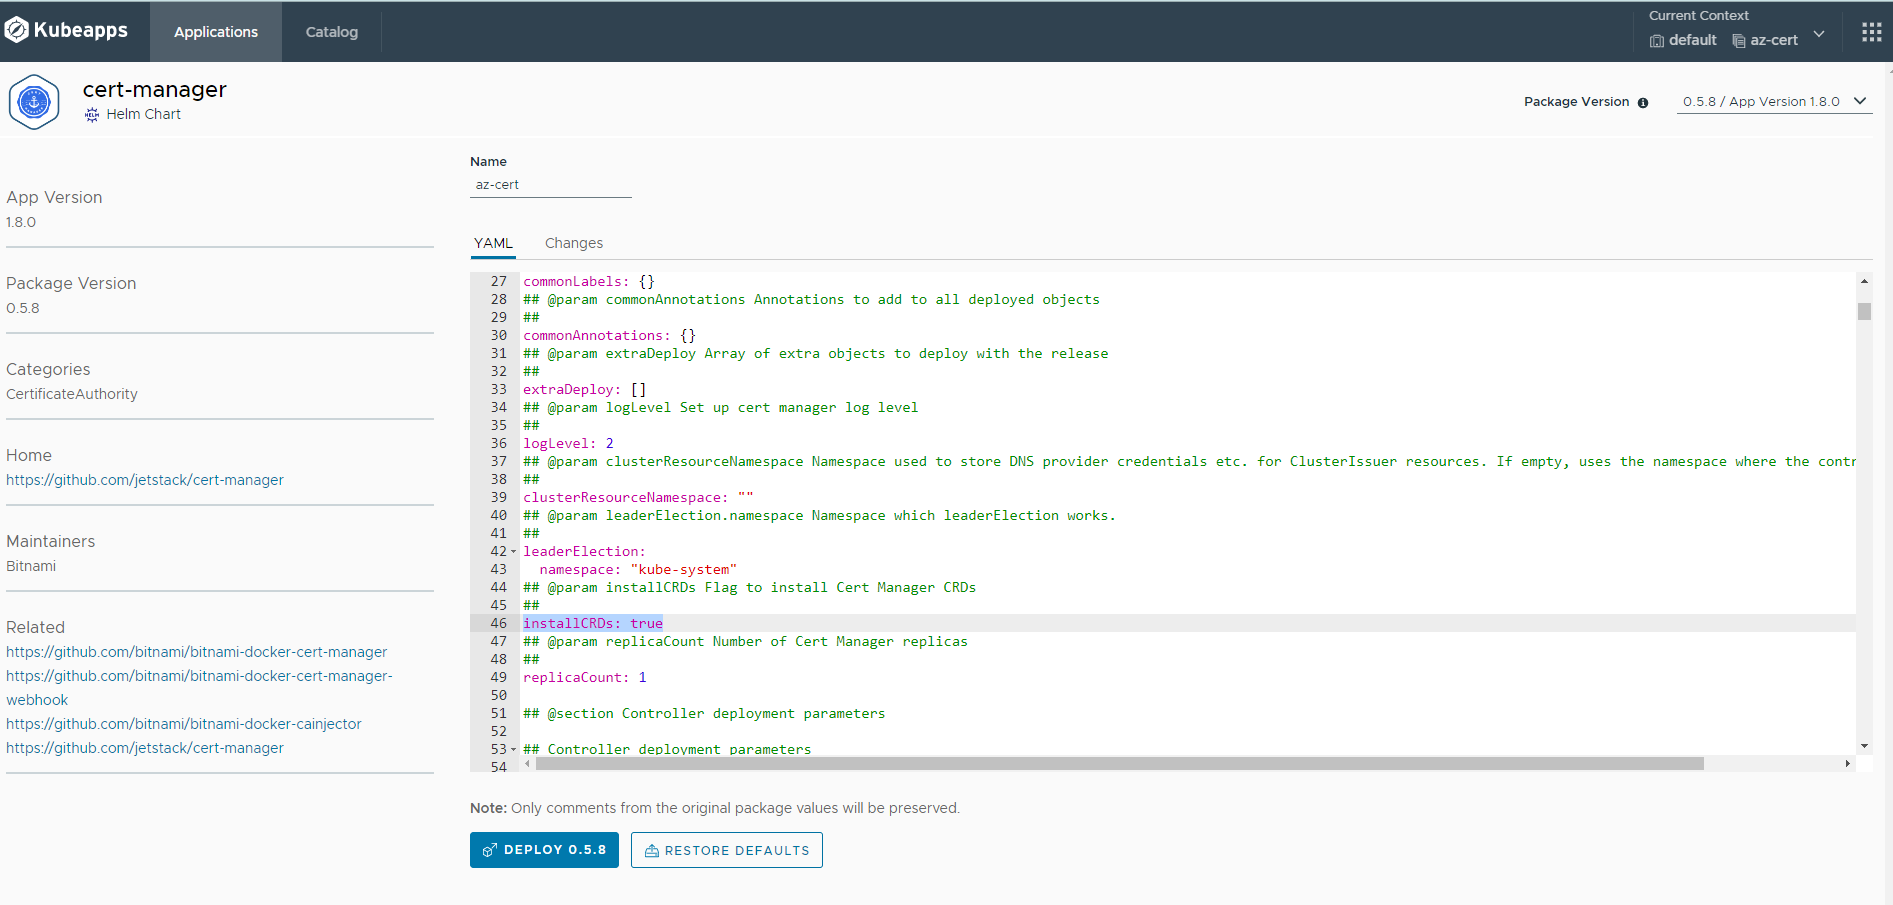Click Package Version info icon

[1643, 102]
